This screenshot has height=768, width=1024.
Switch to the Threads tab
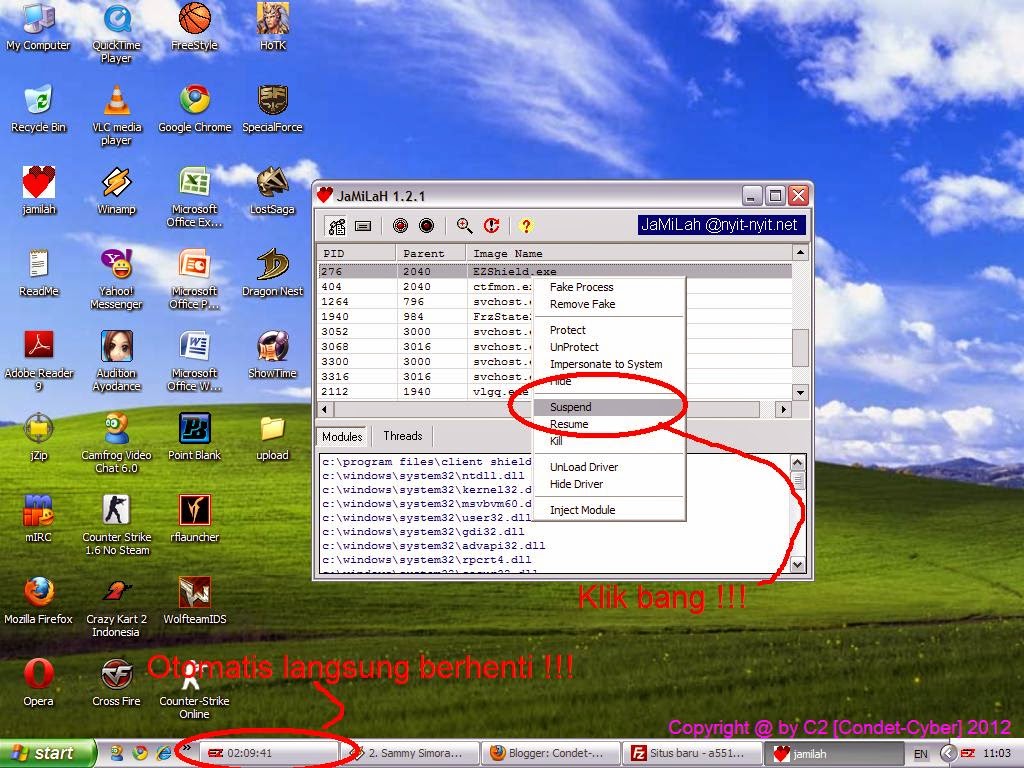click(402, 436)
